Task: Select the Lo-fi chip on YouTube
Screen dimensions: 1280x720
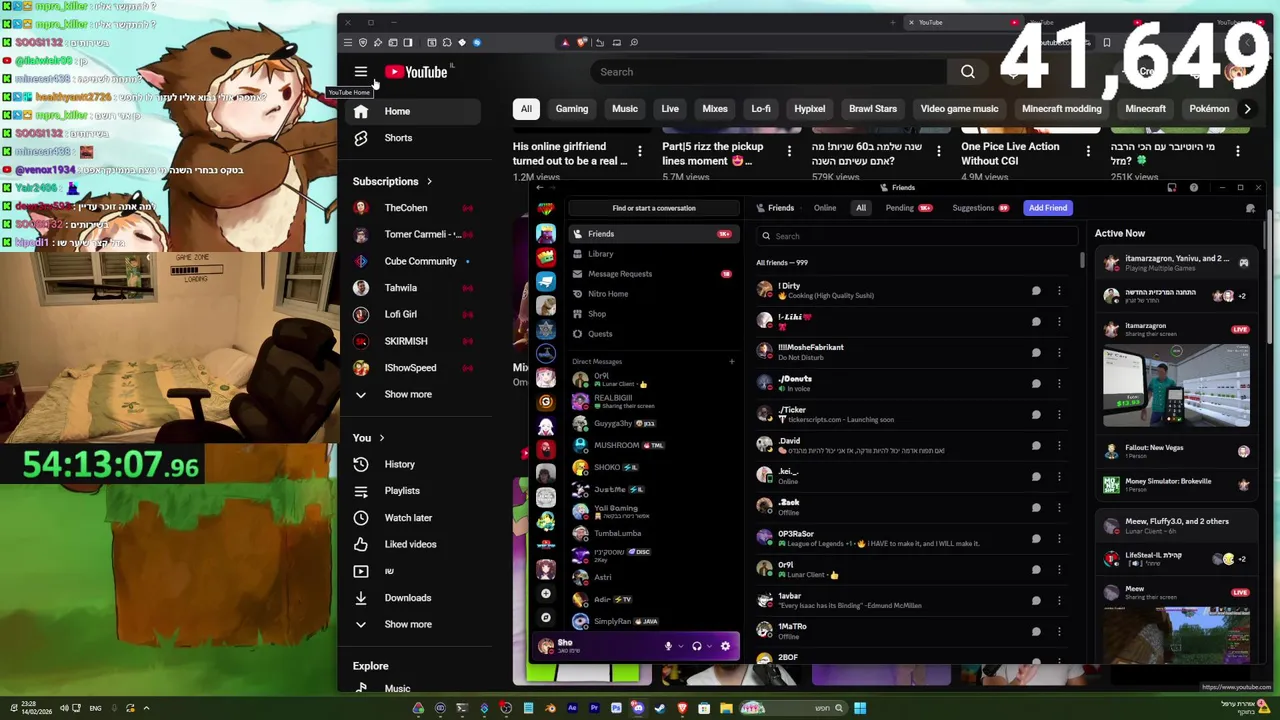Action: click(x=761, y=109)
